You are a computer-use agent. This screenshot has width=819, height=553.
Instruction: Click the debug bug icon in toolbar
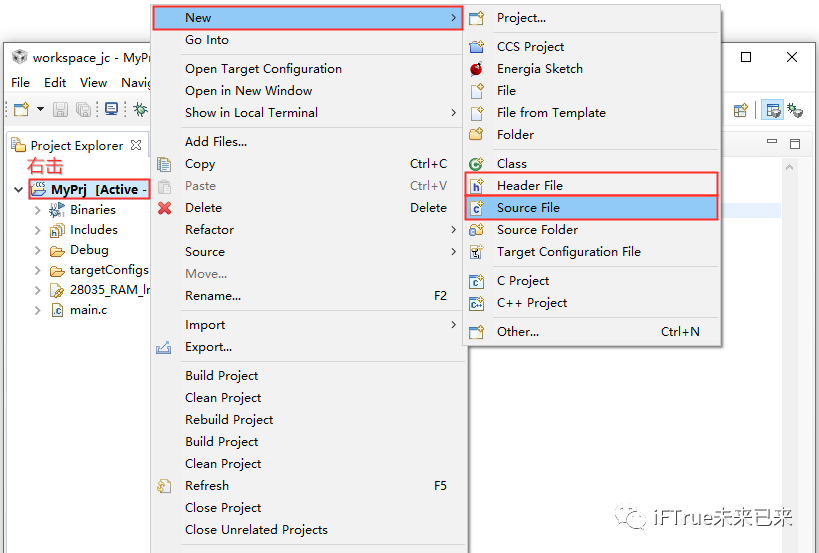(140, 109)
